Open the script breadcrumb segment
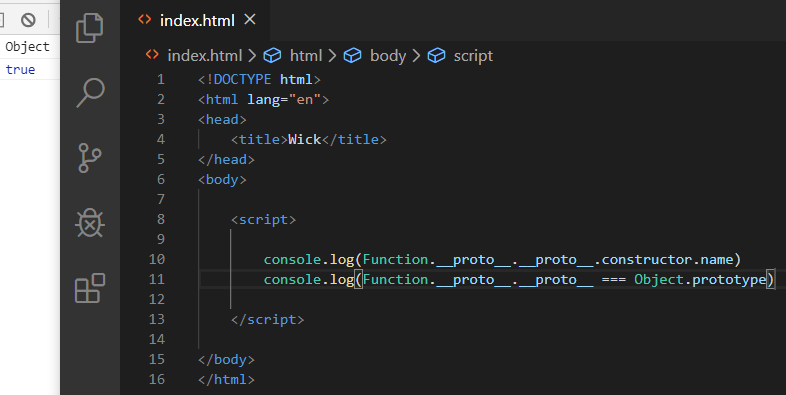Image resolution: width=786 pixels, height=395 pixels. pos(473,56)
